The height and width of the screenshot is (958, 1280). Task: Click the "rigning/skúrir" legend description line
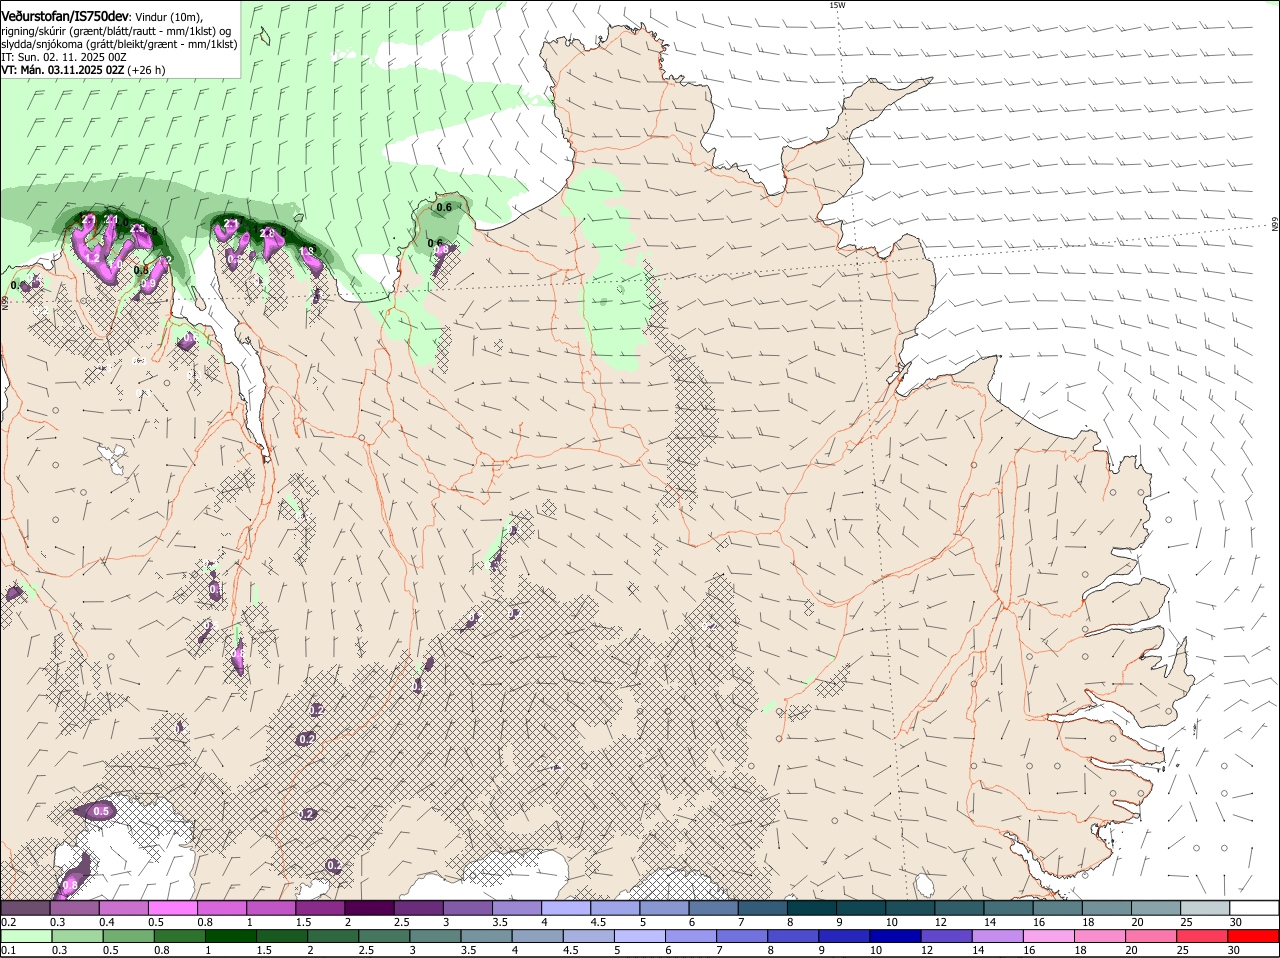coord(116,31)
